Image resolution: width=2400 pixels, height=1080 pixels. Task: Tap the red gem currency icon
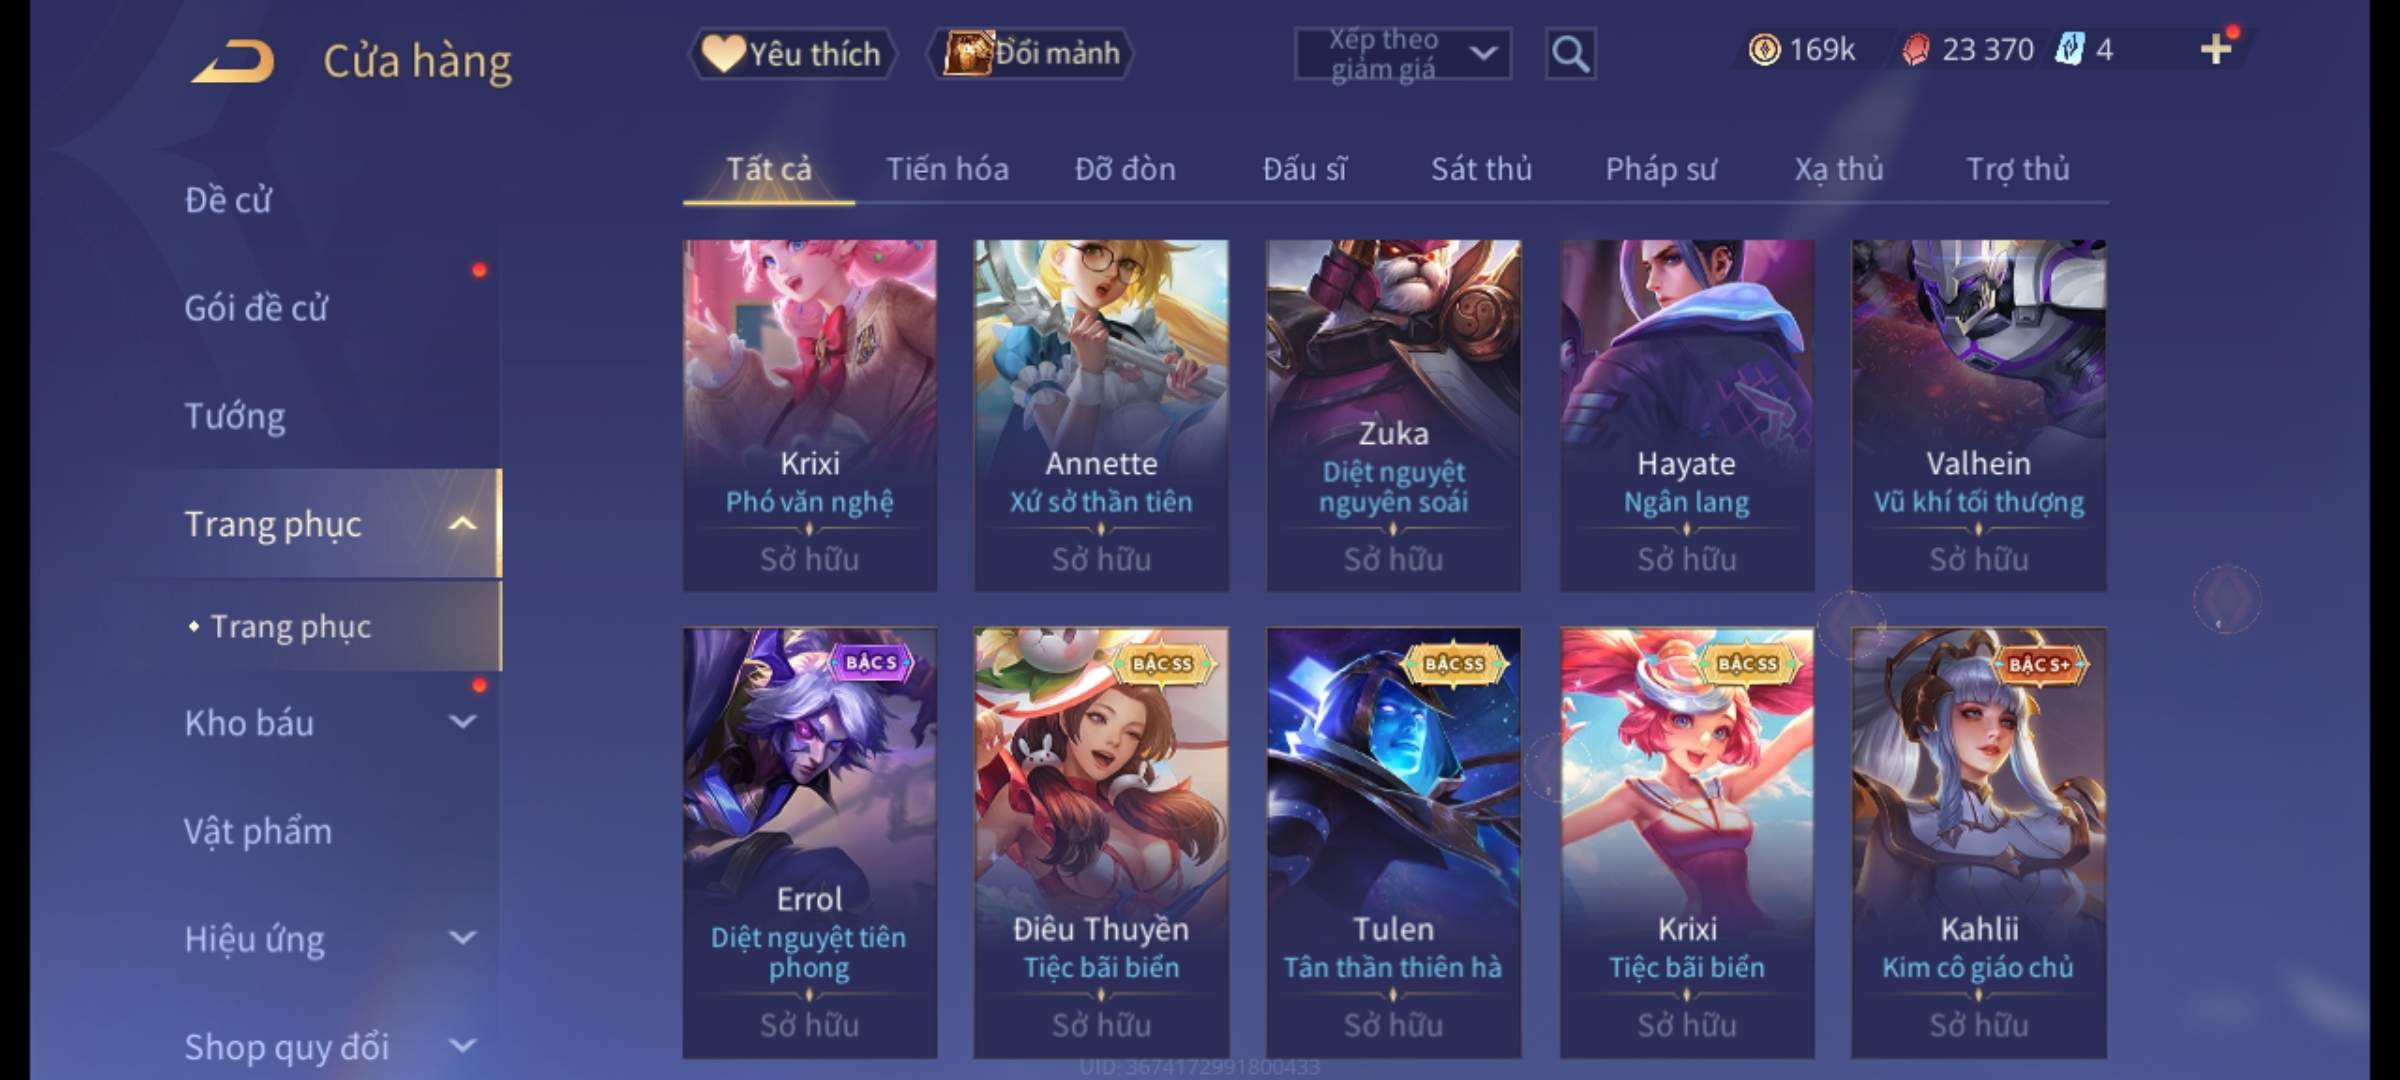pyautogui.click(x=1915, y=49)
